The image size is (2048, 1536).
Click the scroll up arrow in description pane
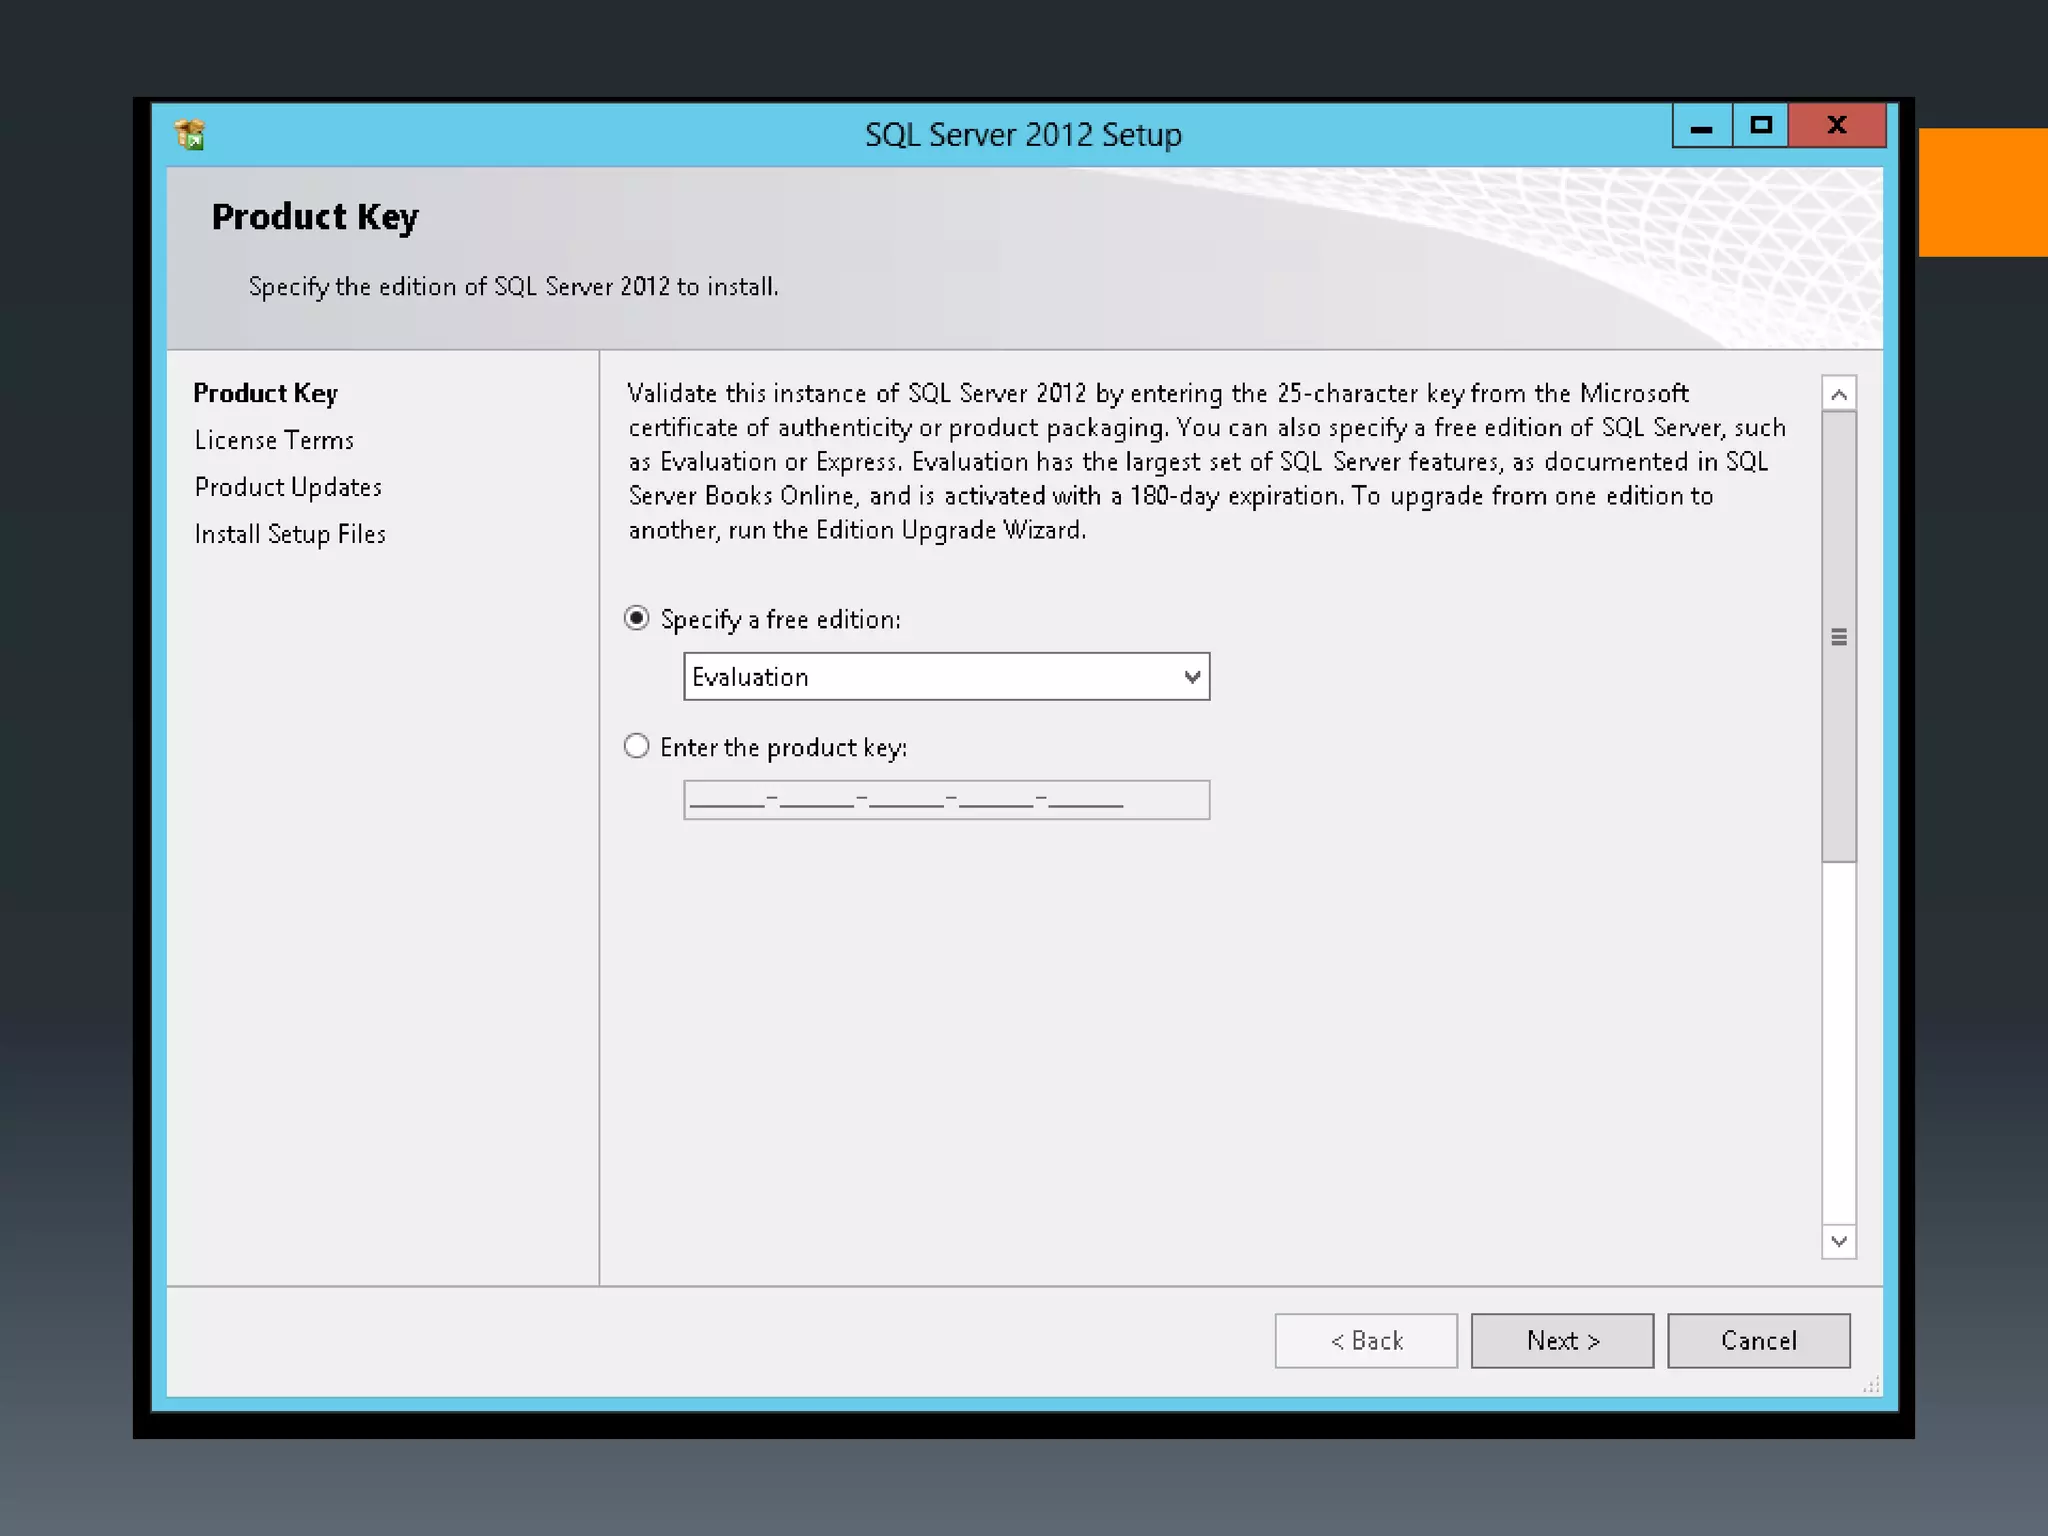(x=1838, y=394)
